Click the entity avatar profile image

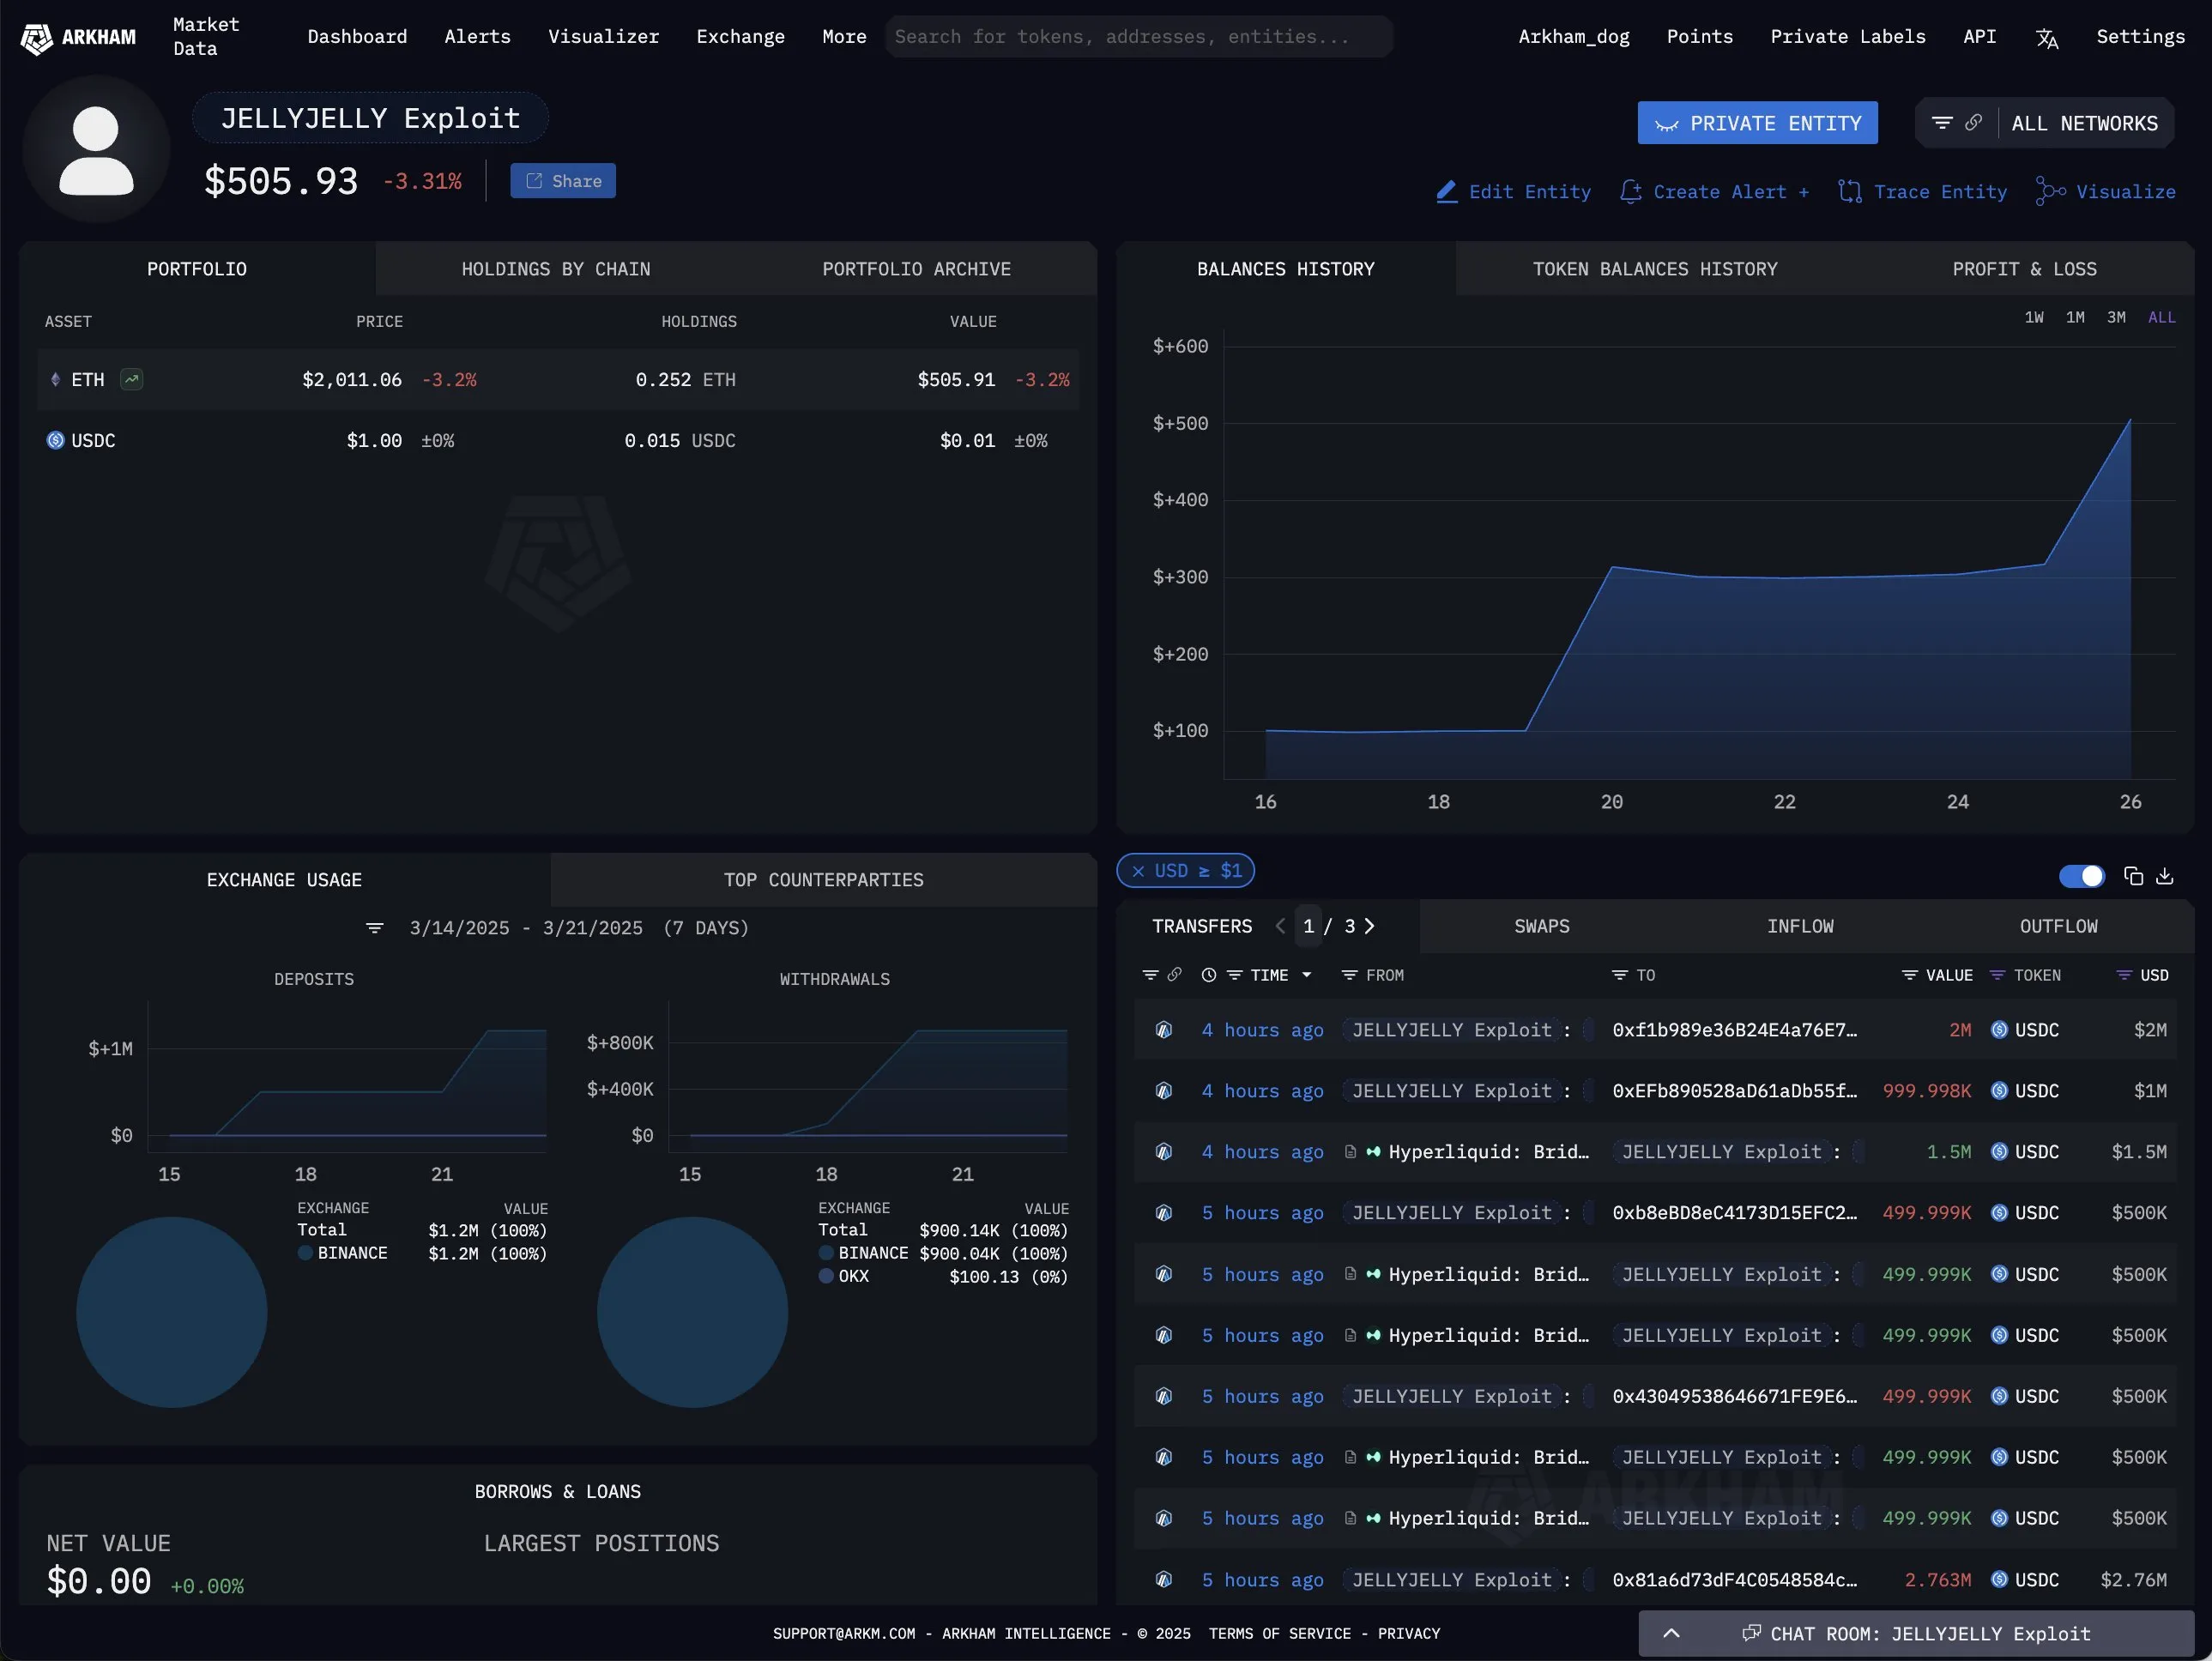96,149
